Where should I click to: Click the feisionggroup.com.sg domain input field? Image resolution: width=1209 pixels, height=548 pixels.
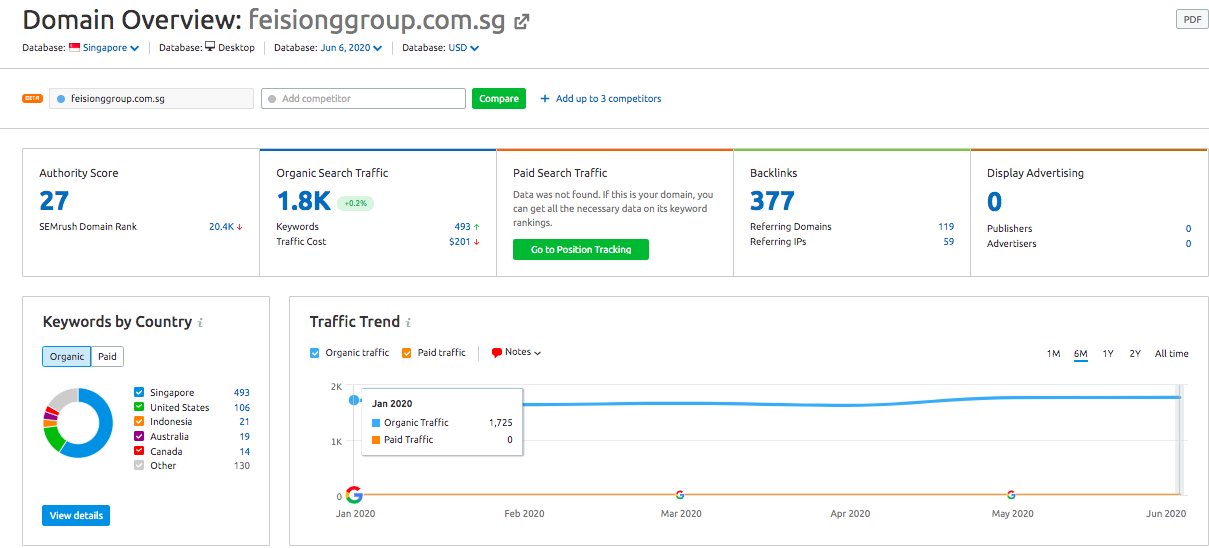tap(151, 99)
